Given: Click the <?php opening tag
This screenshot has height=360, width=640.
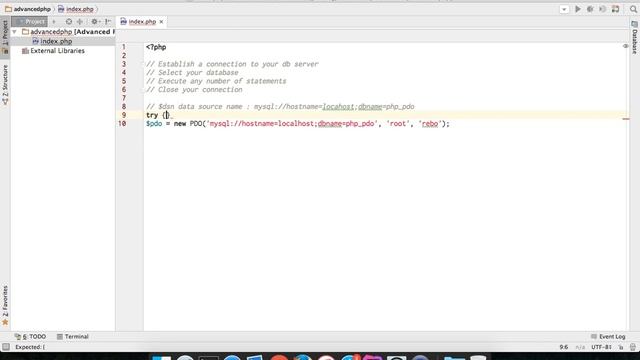Looking at the screenshot, I should (x=156, y=47).
